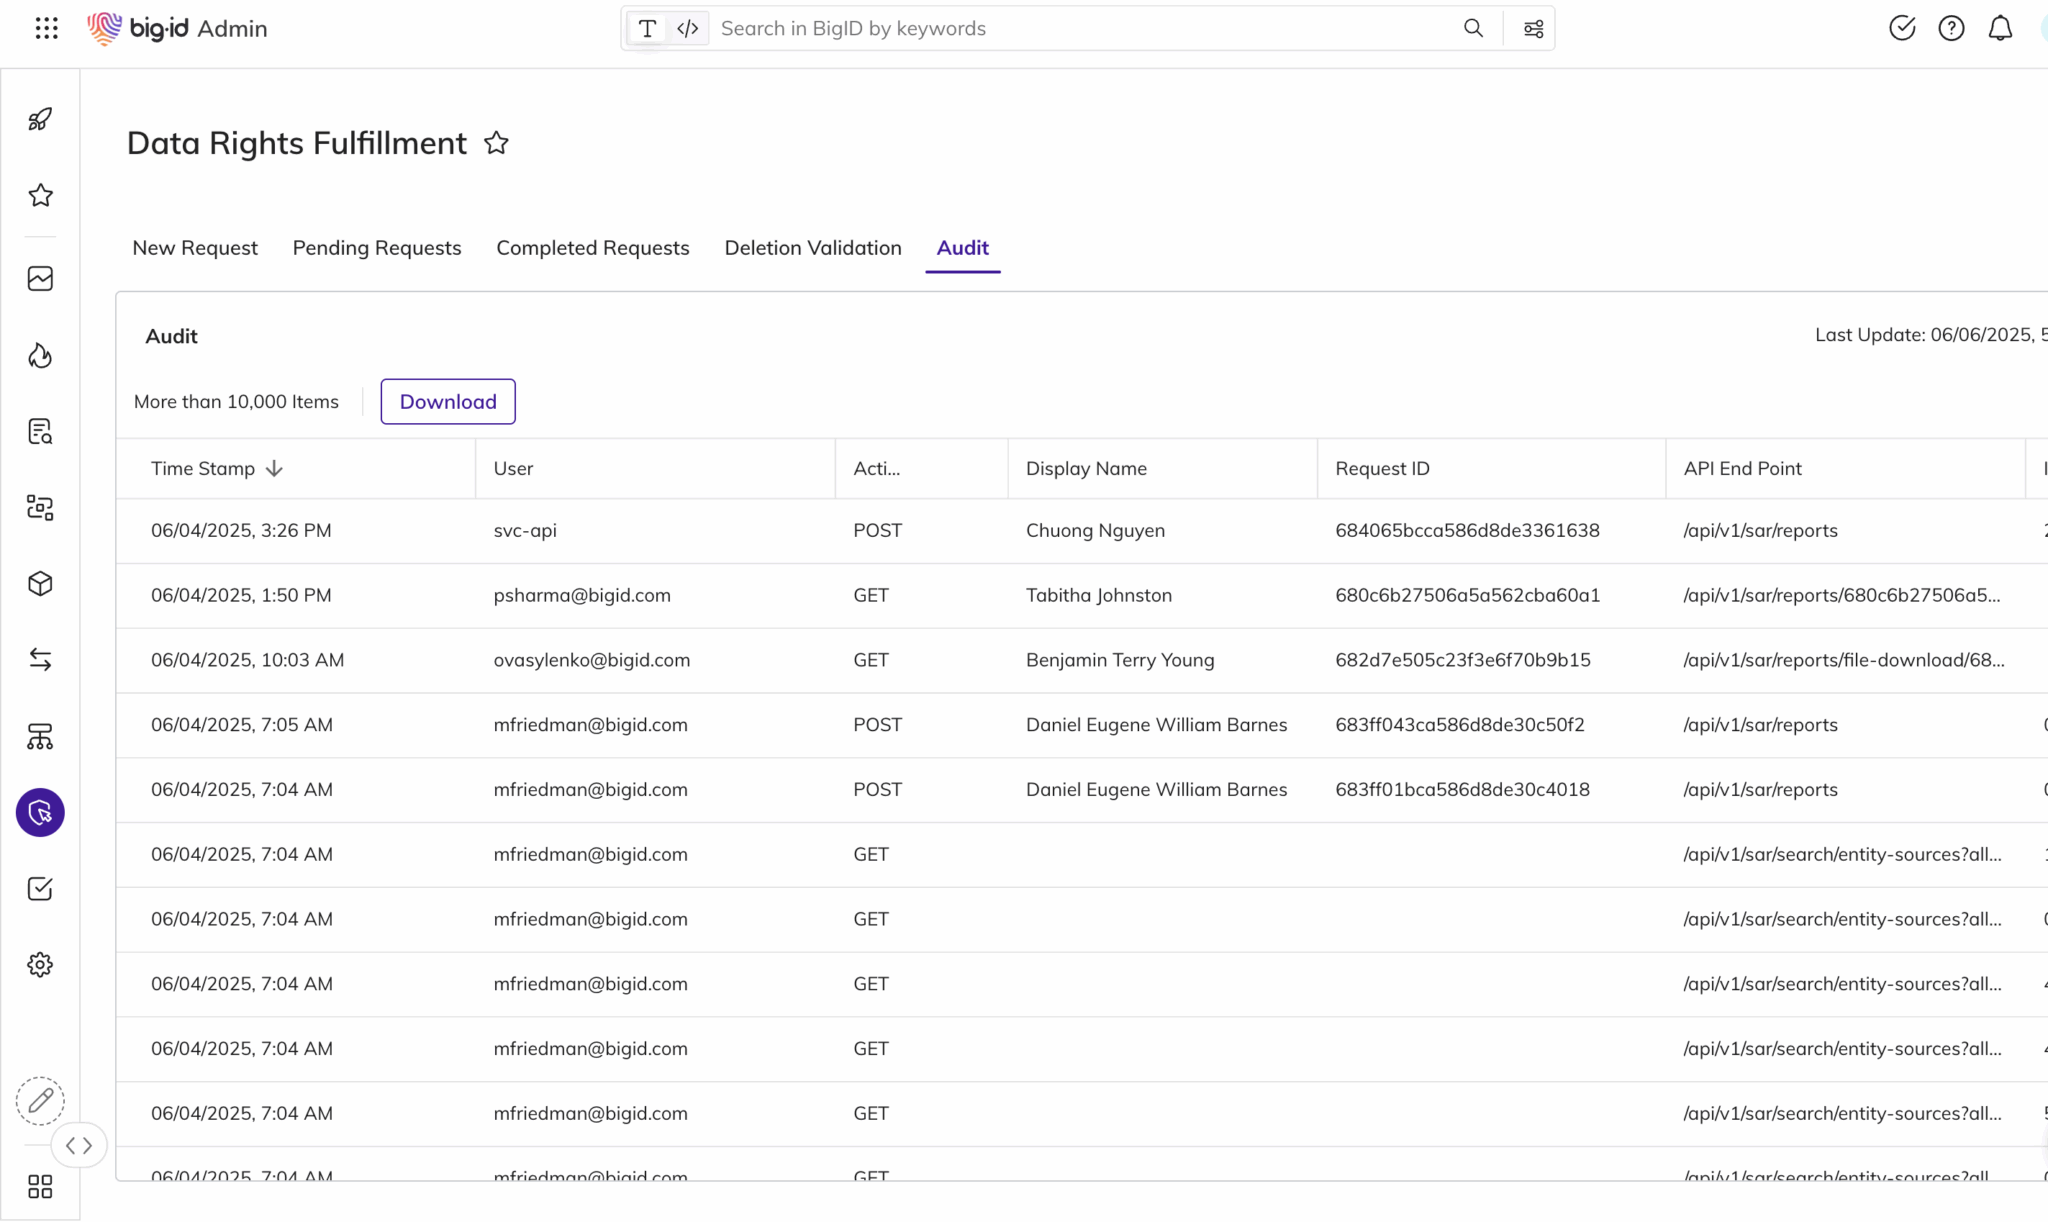Screen dimensions: 2048x1222
Task: Open the help question mark icon
Action: point(1951,28)
